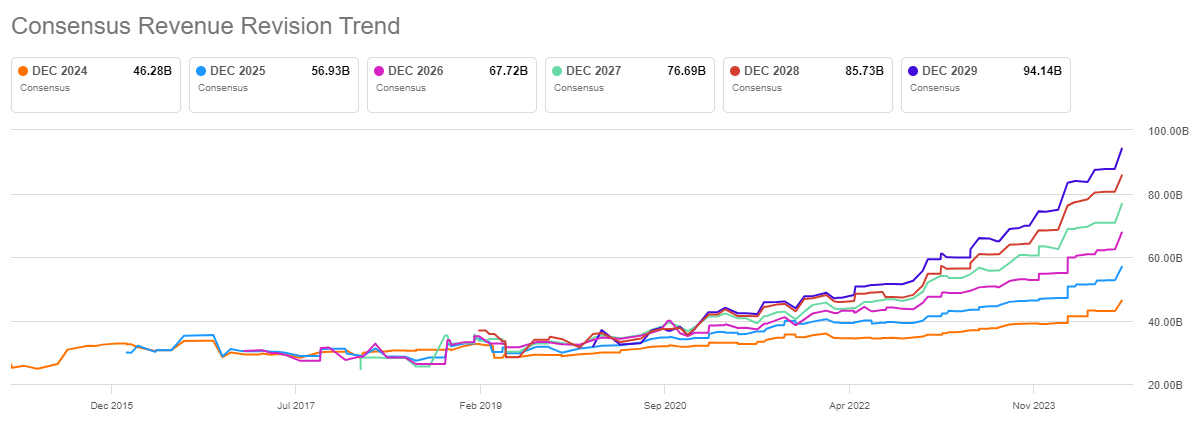This screenshot has width=1201, height=426.
Task: Click the red DEC 2028 legend dot
Action: click(x=735, y=71)
